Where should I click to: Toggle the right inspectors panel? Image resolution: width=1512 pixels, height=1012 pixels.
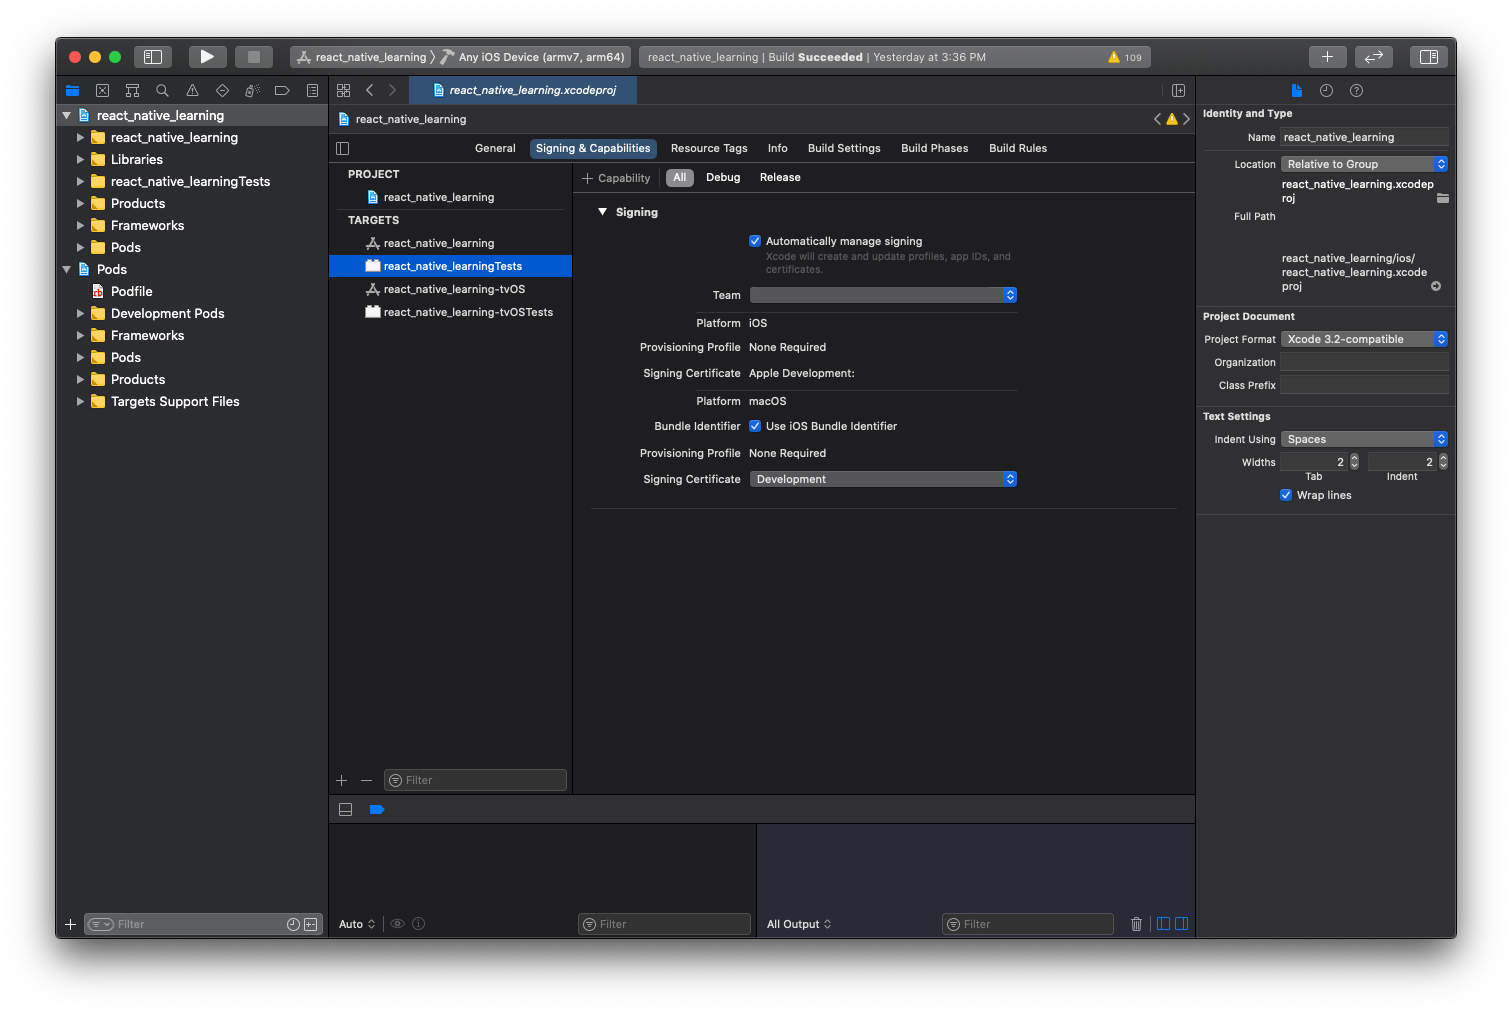[1429, 57]
